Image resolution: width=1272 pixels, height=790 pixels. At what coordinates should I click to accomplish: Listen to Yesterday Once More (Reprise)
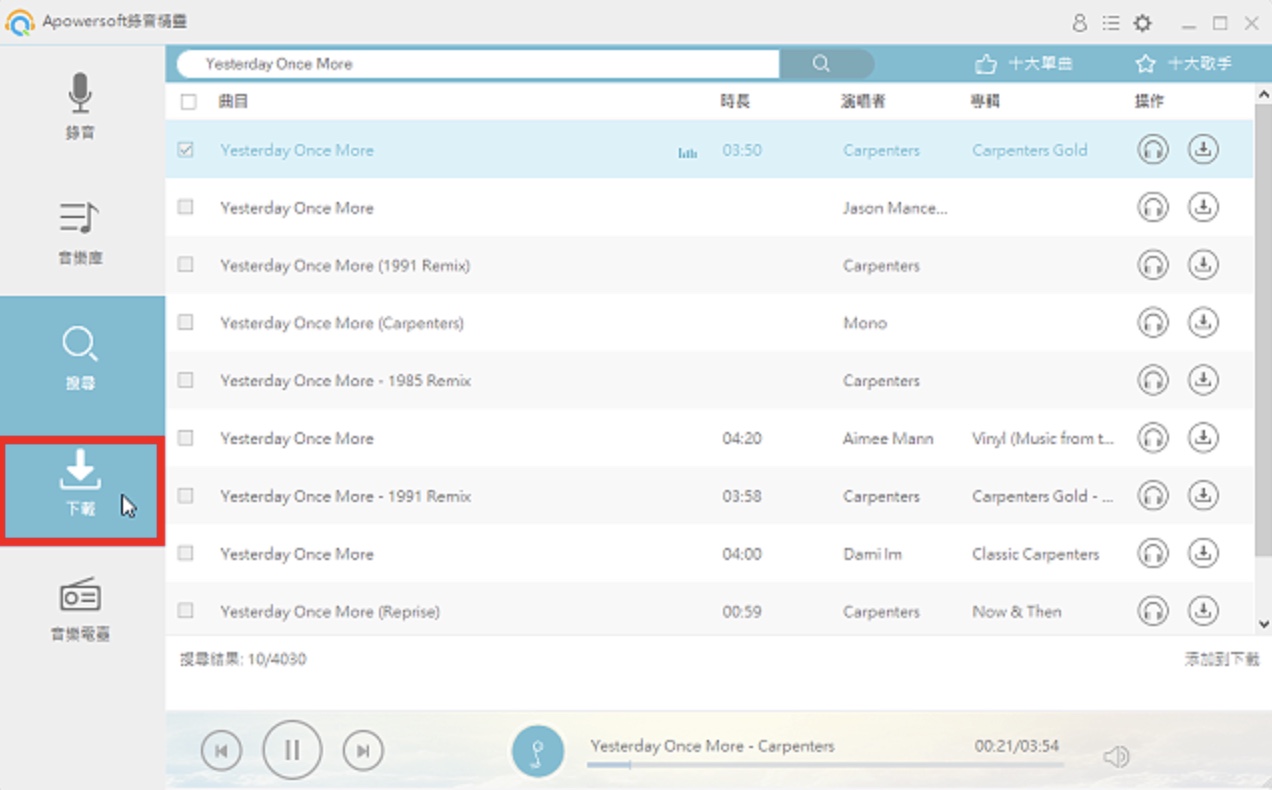point(1153,611)
